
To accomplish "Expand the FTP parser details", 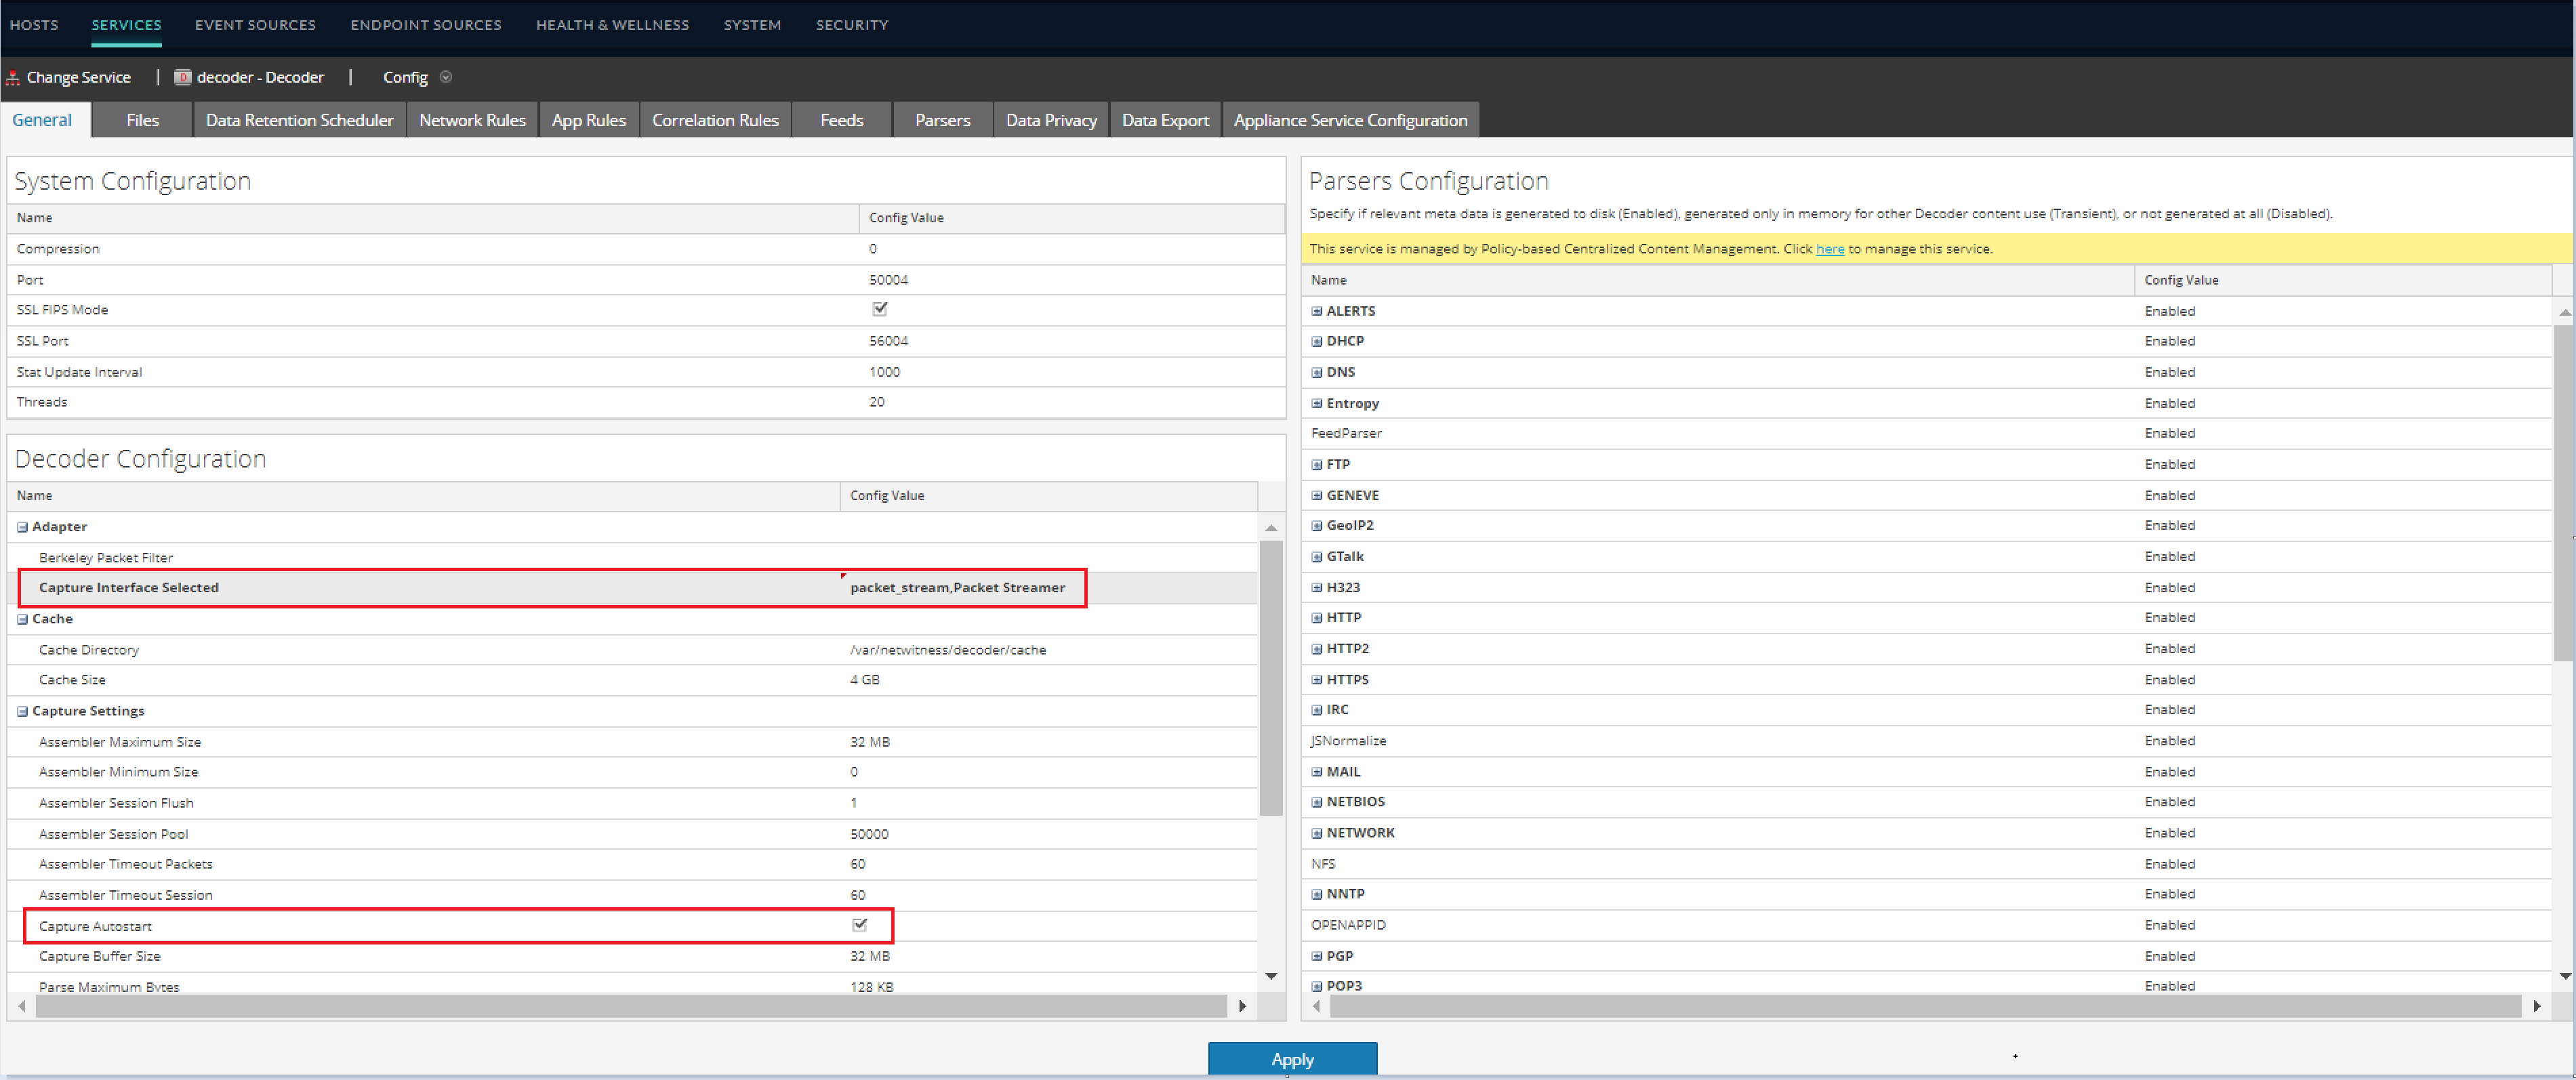I will (1317, 464).
